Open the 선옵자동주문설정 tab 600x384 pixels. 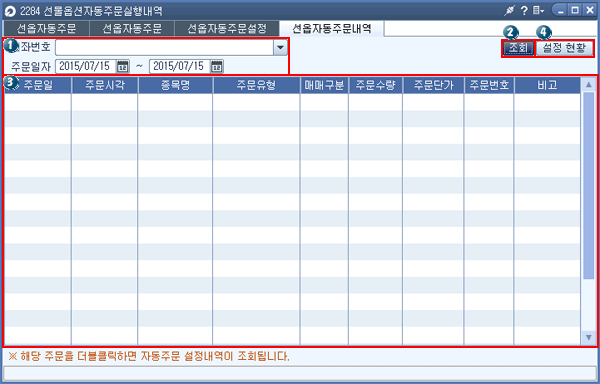point(227,29)
